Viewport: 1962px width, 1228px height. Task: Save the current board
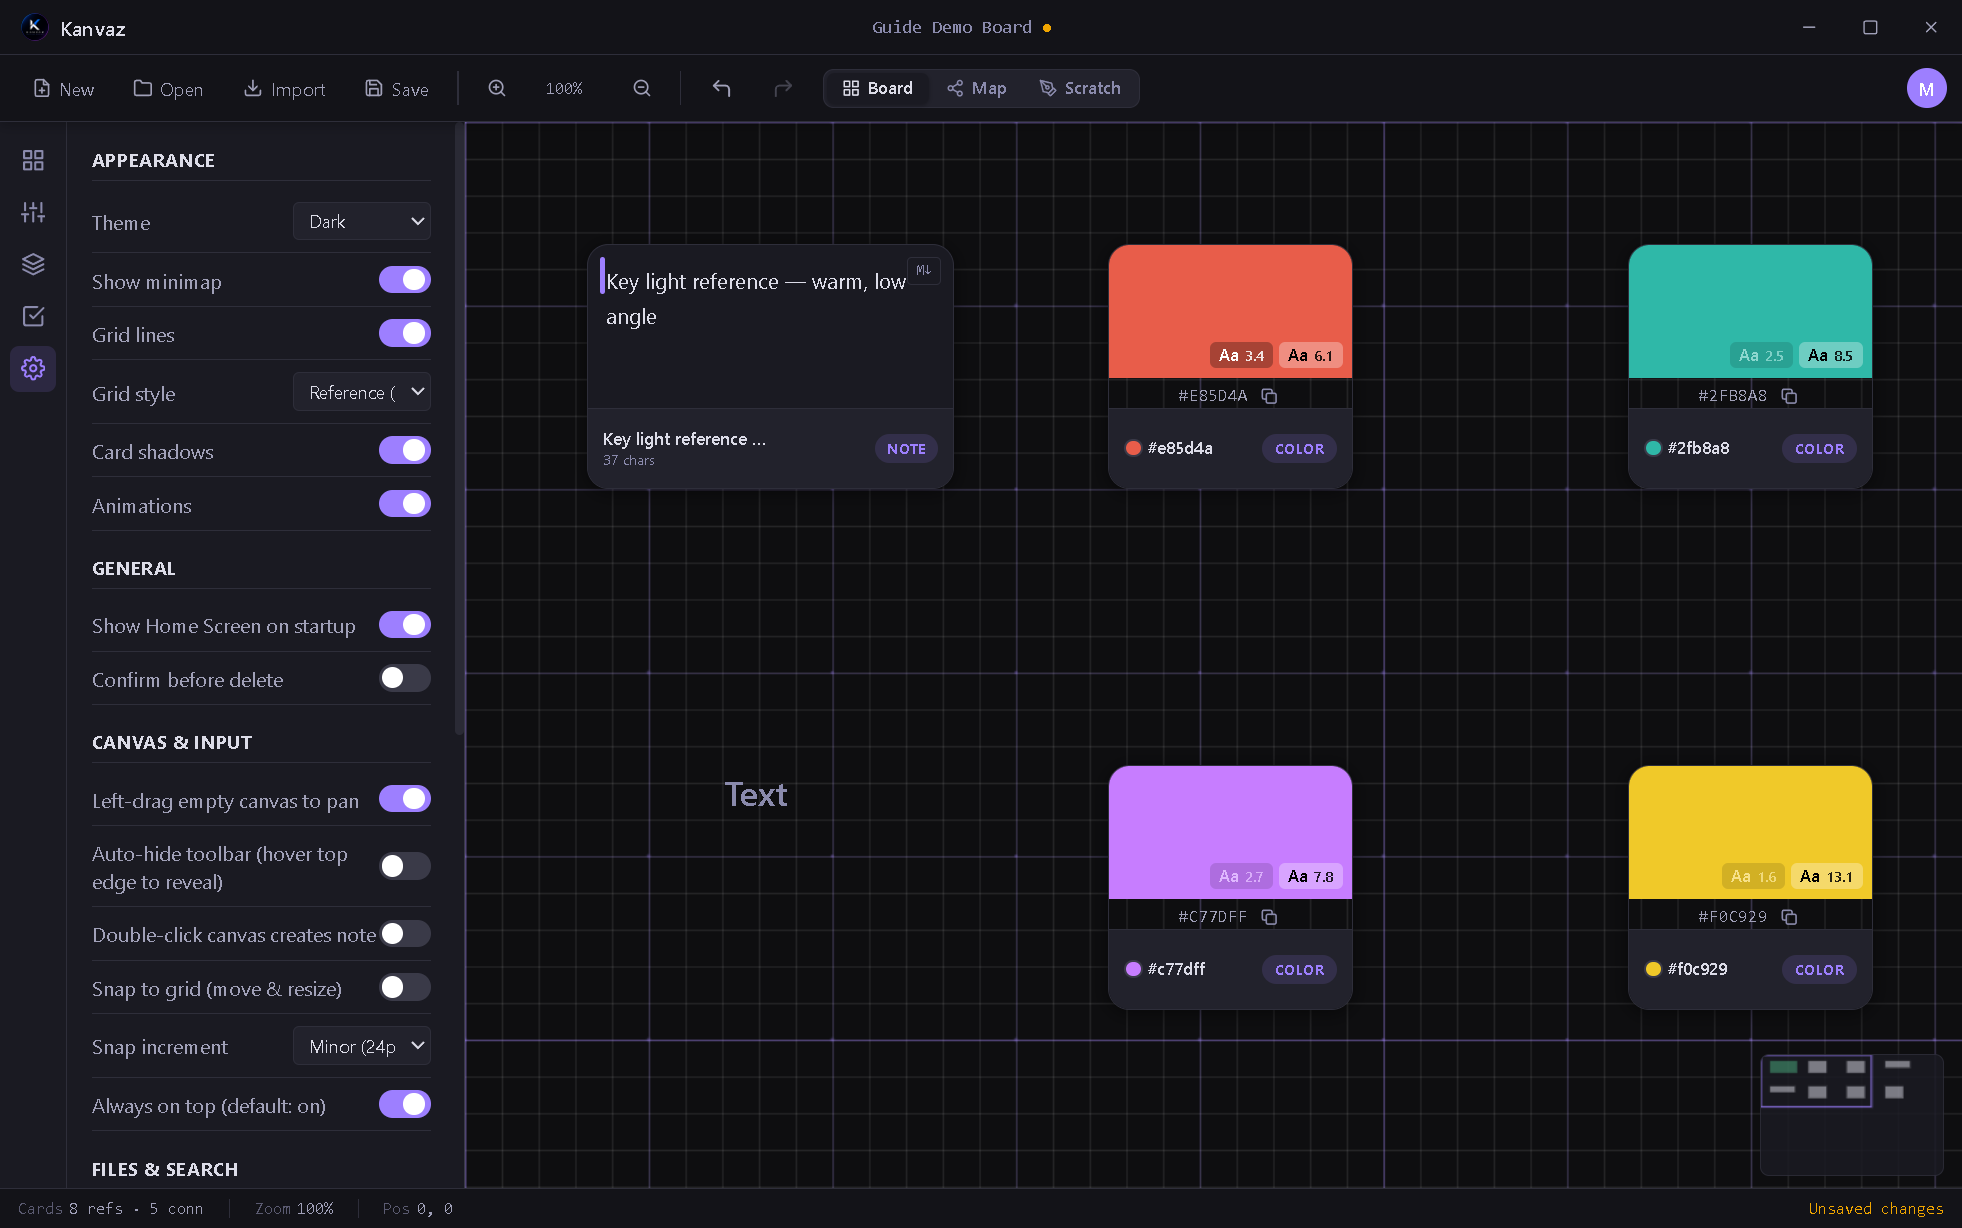pyautogui.click(x=396, y=89)
